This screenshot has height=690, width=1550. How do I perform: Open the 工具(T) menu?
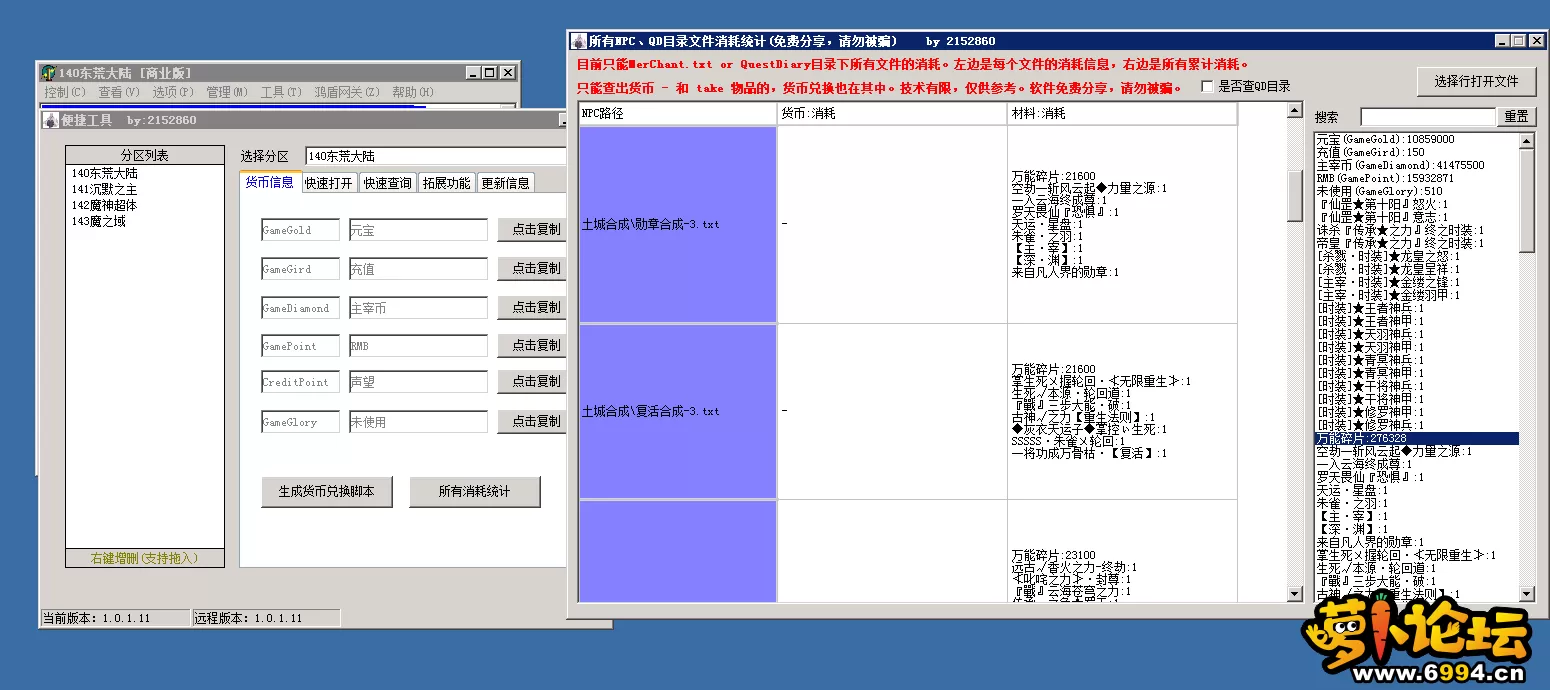281,92
